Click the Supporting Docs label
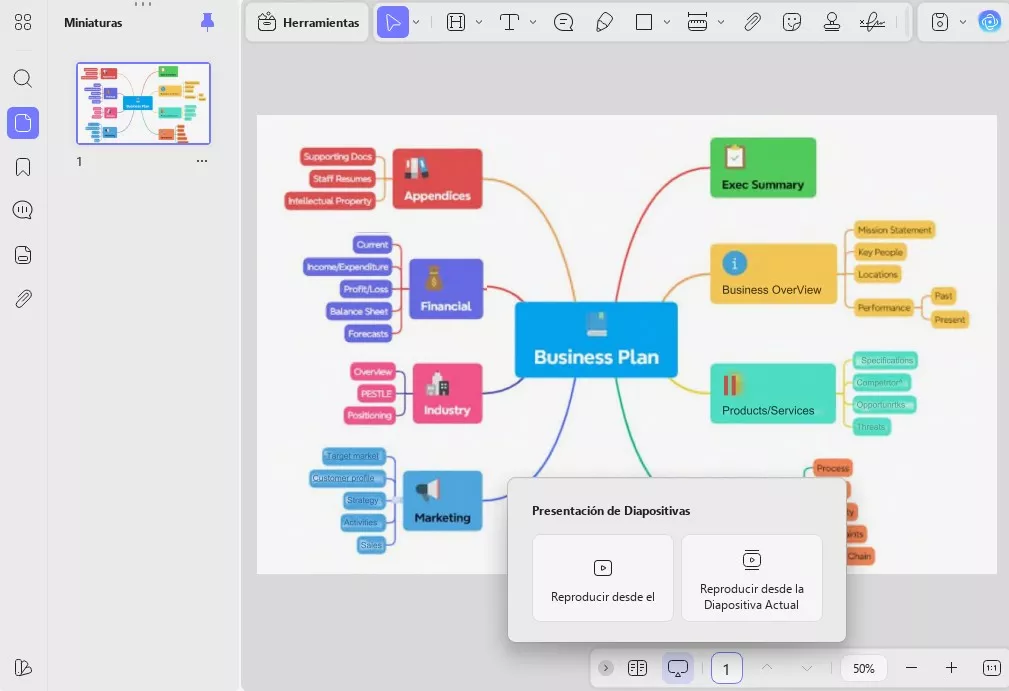This screenshot has width=1009, height=691. point(338,156)
